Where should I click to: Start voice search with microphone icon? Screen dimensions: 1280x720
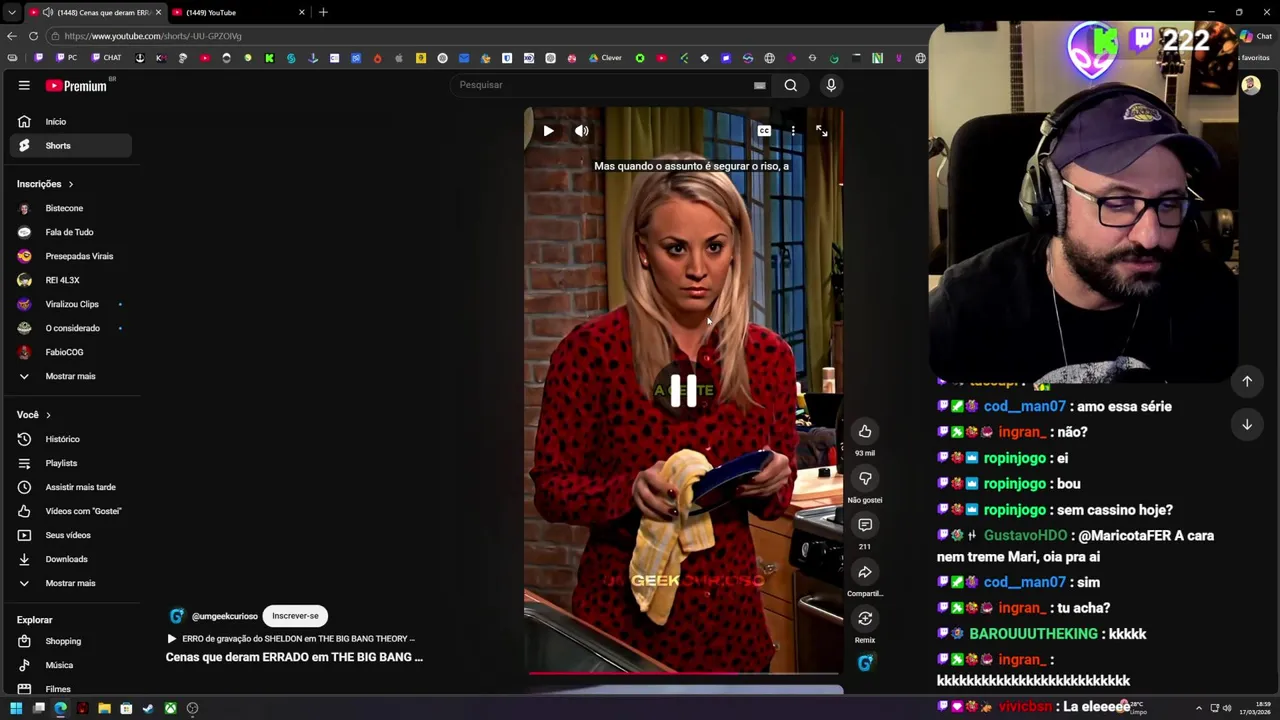(x=831, y=85)
